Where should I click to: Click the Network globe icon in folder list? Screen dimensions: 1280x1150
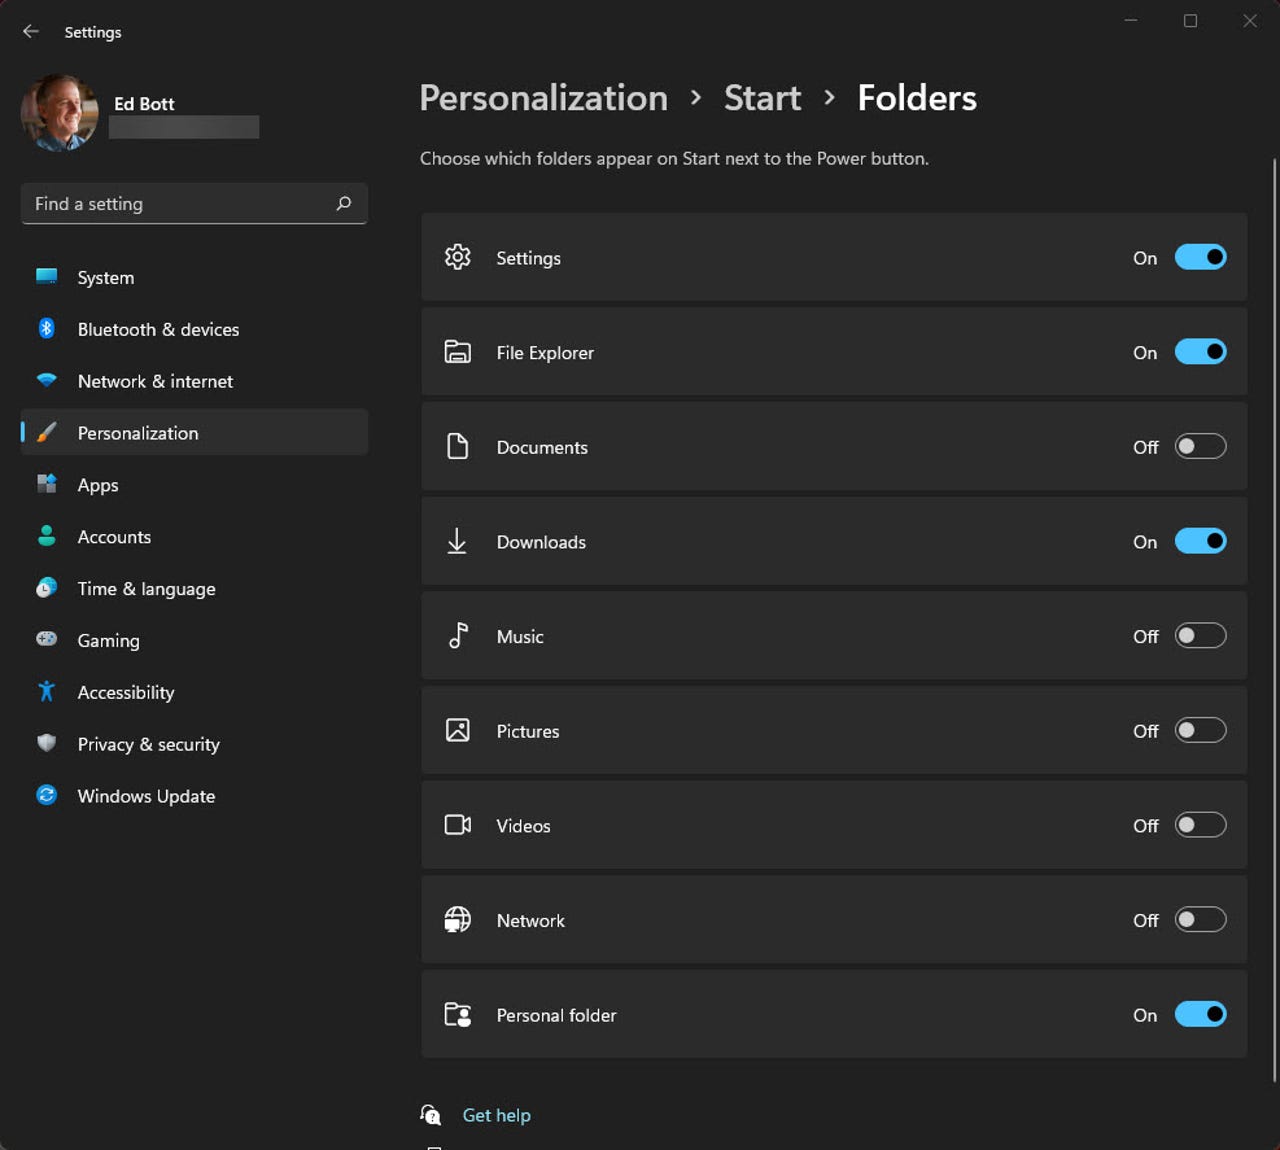pyautogui.click(x=458, y=919)
